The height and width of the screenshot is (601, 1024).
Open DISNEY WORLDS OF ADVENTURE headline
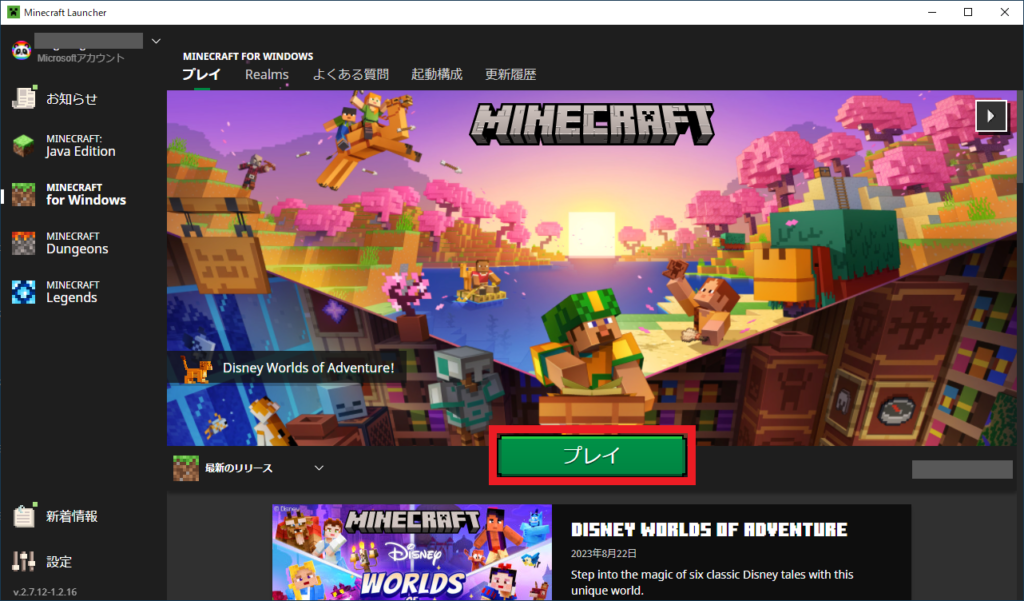709,529
